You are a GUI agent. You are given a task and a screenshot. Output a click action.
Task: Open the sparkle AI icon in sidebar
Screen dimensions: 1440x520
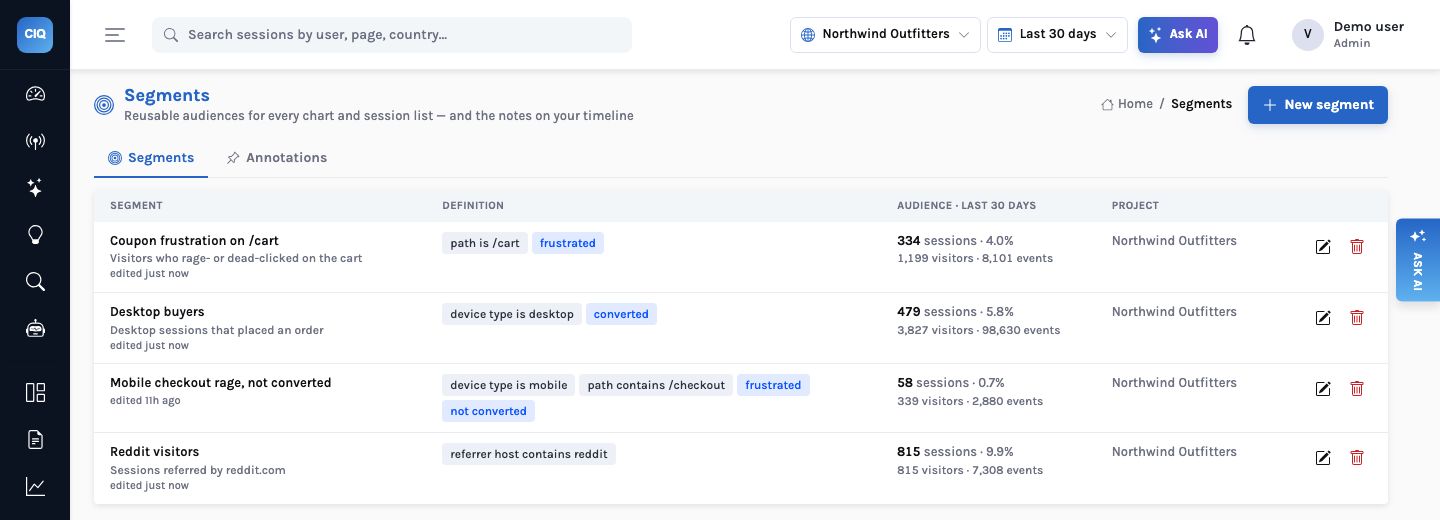[x=35, y=188]
